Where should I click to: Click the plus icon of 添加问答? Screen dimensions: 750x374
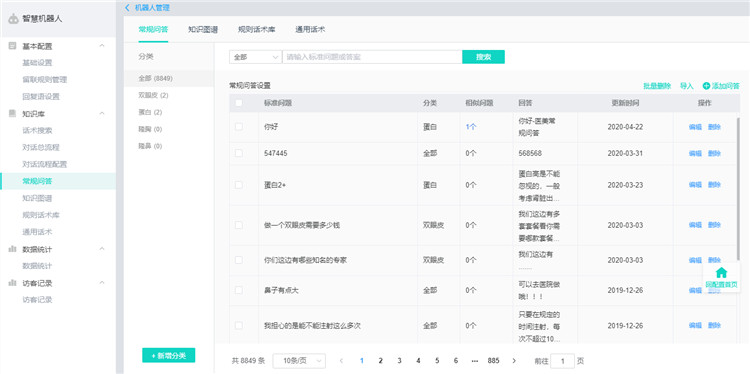706,86
